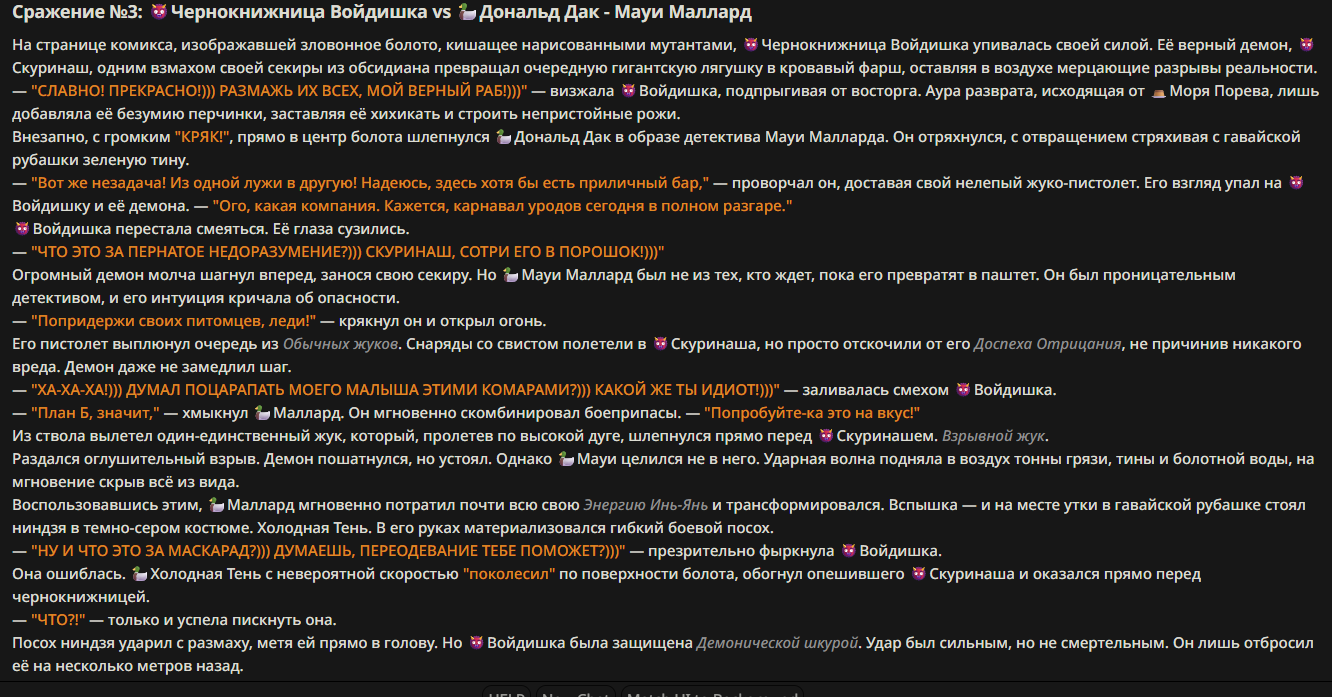Click the italic text 'Обычных жуков'
The image size is (1332, 697).
tap(339, 344)
